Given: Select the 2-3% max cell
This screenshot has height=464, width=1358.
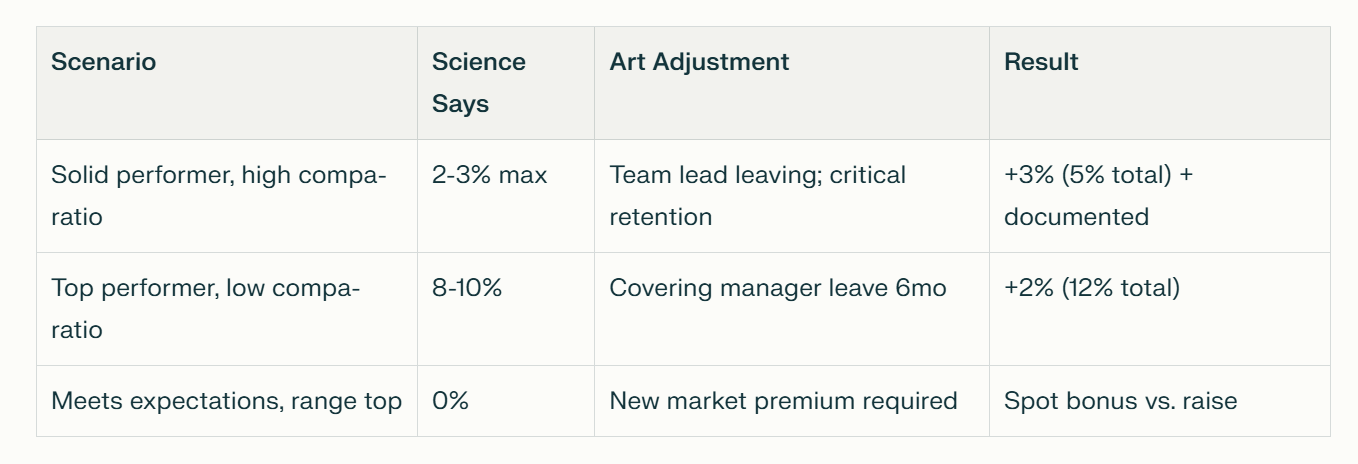Looking at the screenshot, I should click(506, 196).
